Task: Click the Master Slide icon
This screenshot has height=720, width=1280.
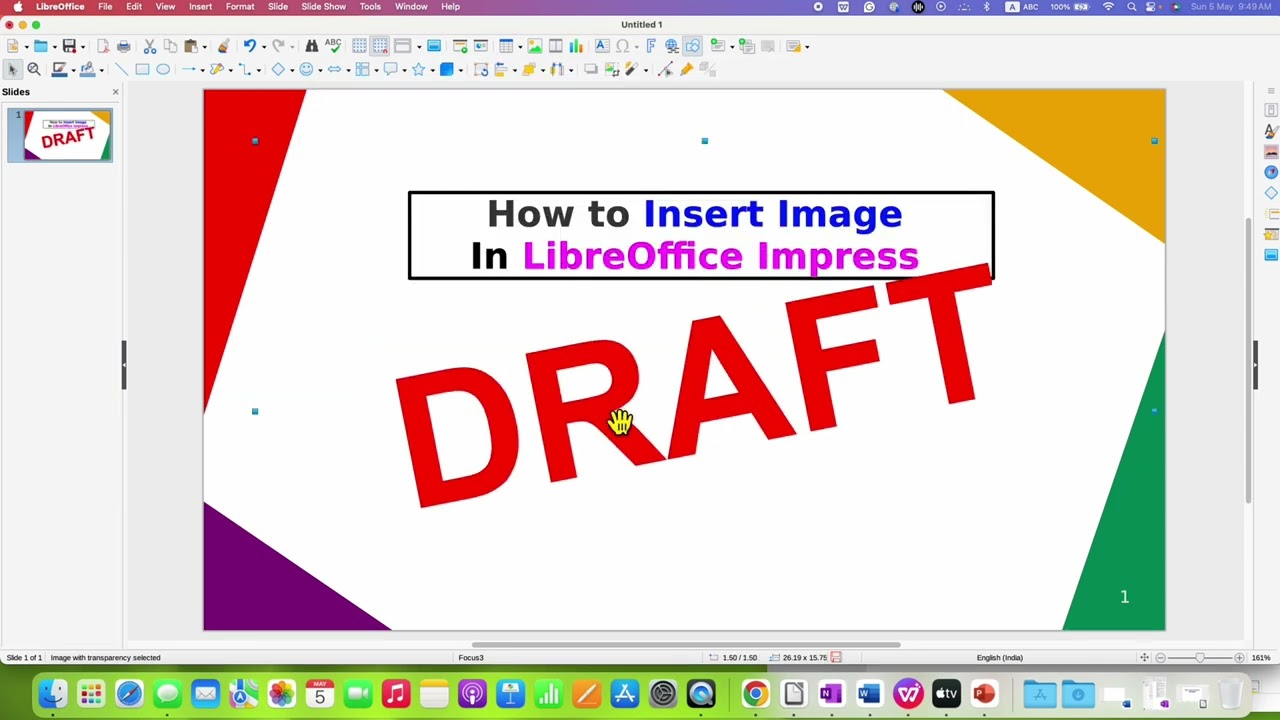Action: click(433, 46)
